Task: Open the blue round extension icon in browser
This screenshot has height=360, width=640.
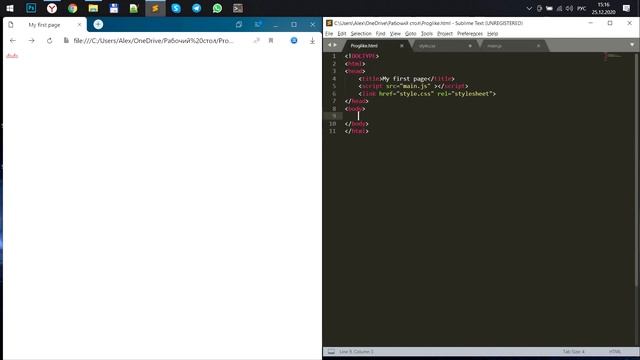Action: pyautogui.click(x=294, y=40)
